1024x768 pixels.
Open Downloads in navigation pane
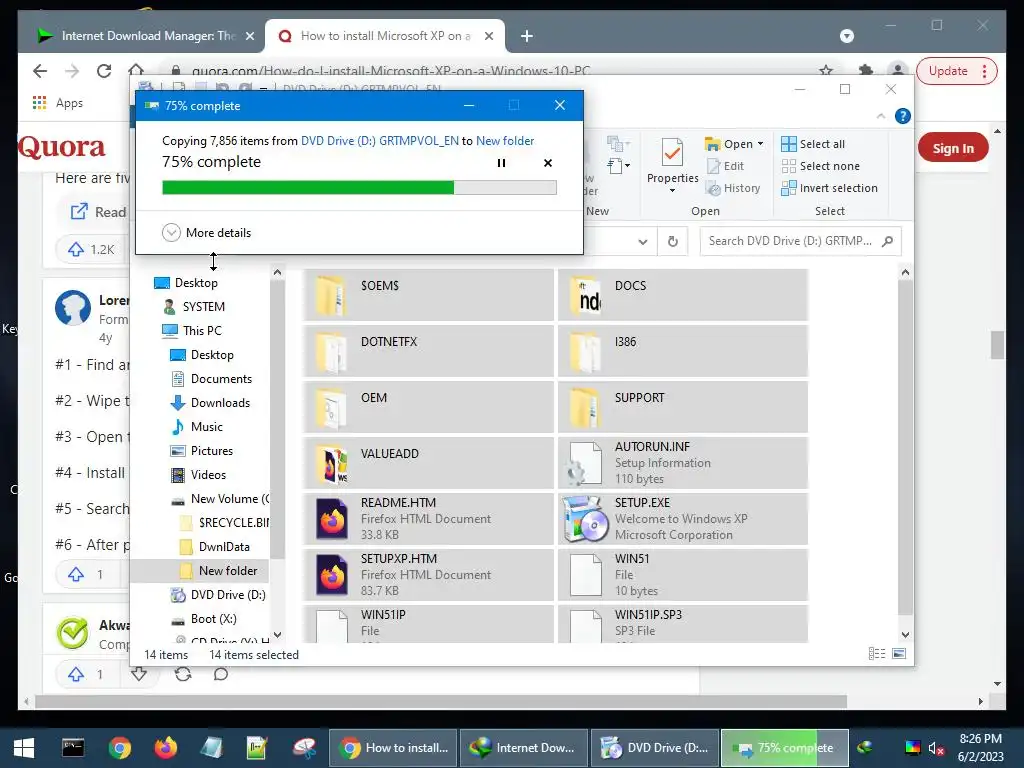(x=210, y=403)
